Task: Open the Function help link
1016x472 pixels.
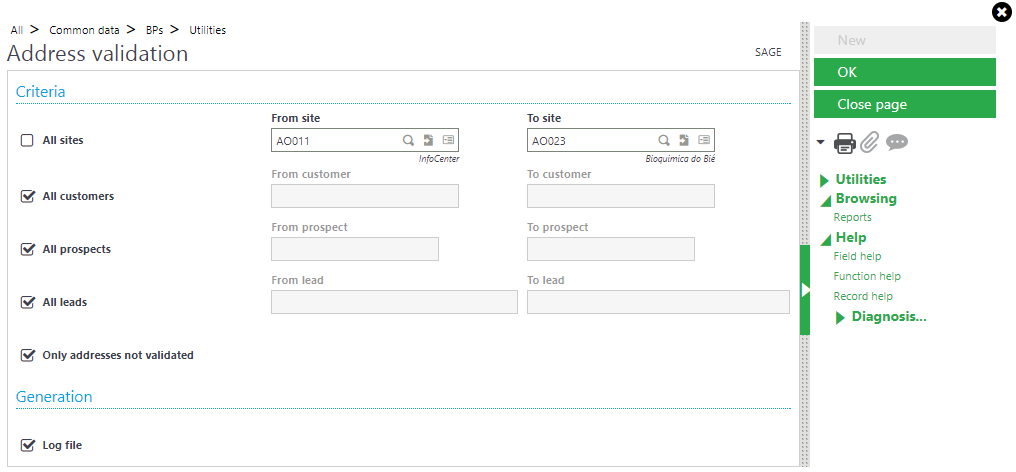Action: coord(867,276)
